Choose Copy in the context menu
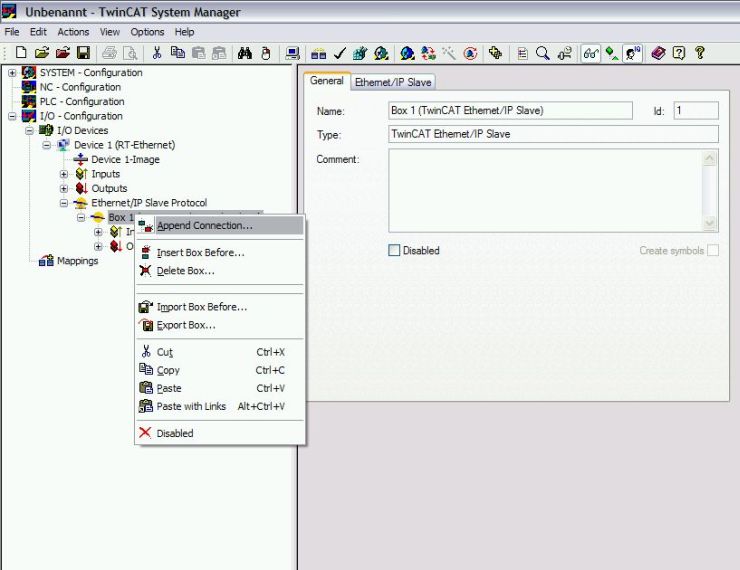 point(220,370)
